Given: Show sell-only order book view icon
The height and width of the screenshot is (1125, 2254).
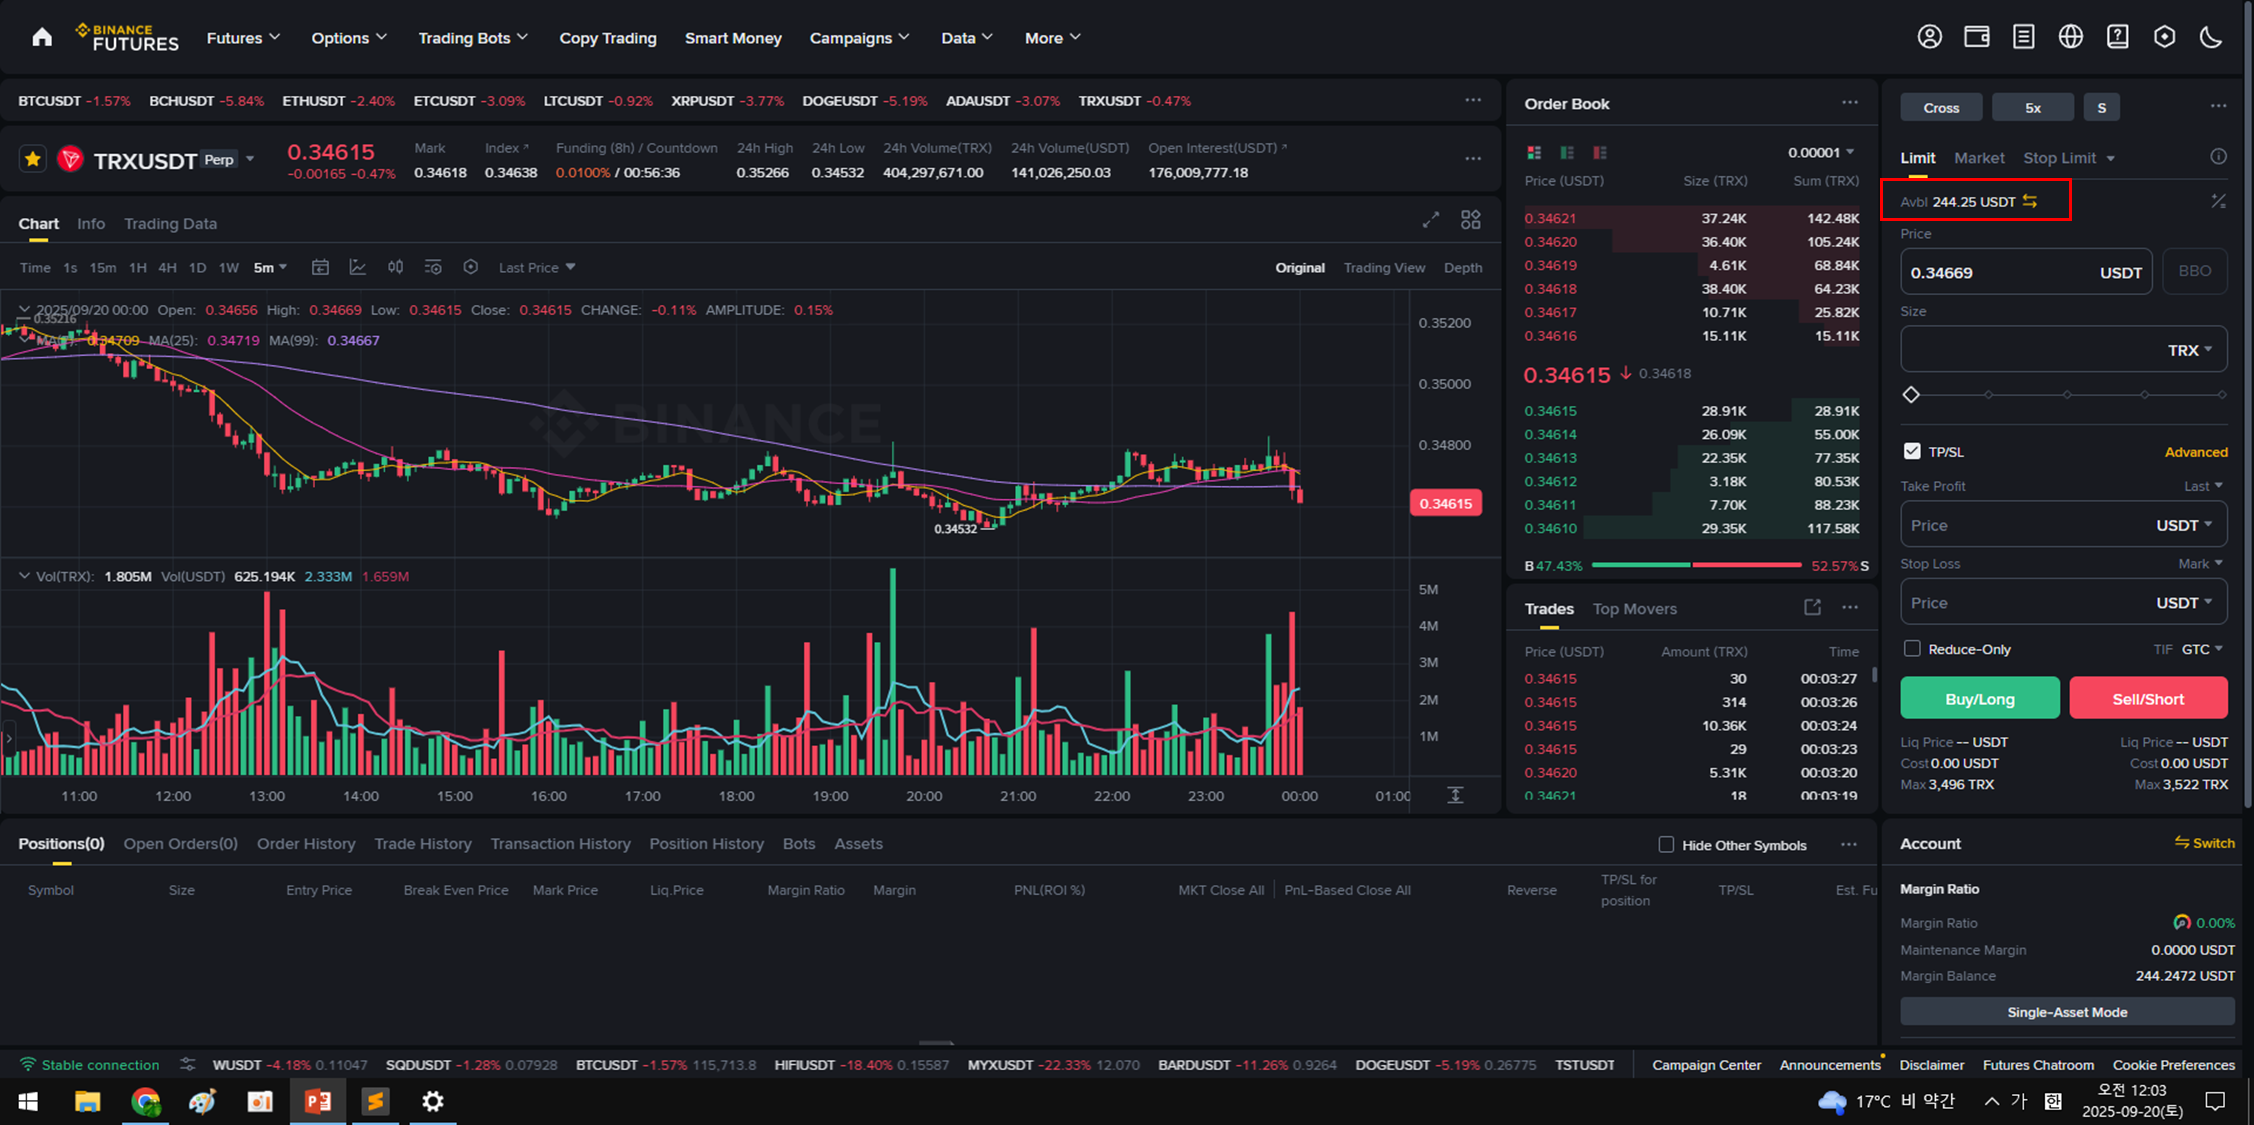Looking at the screenshot, I should (1600, 152).
